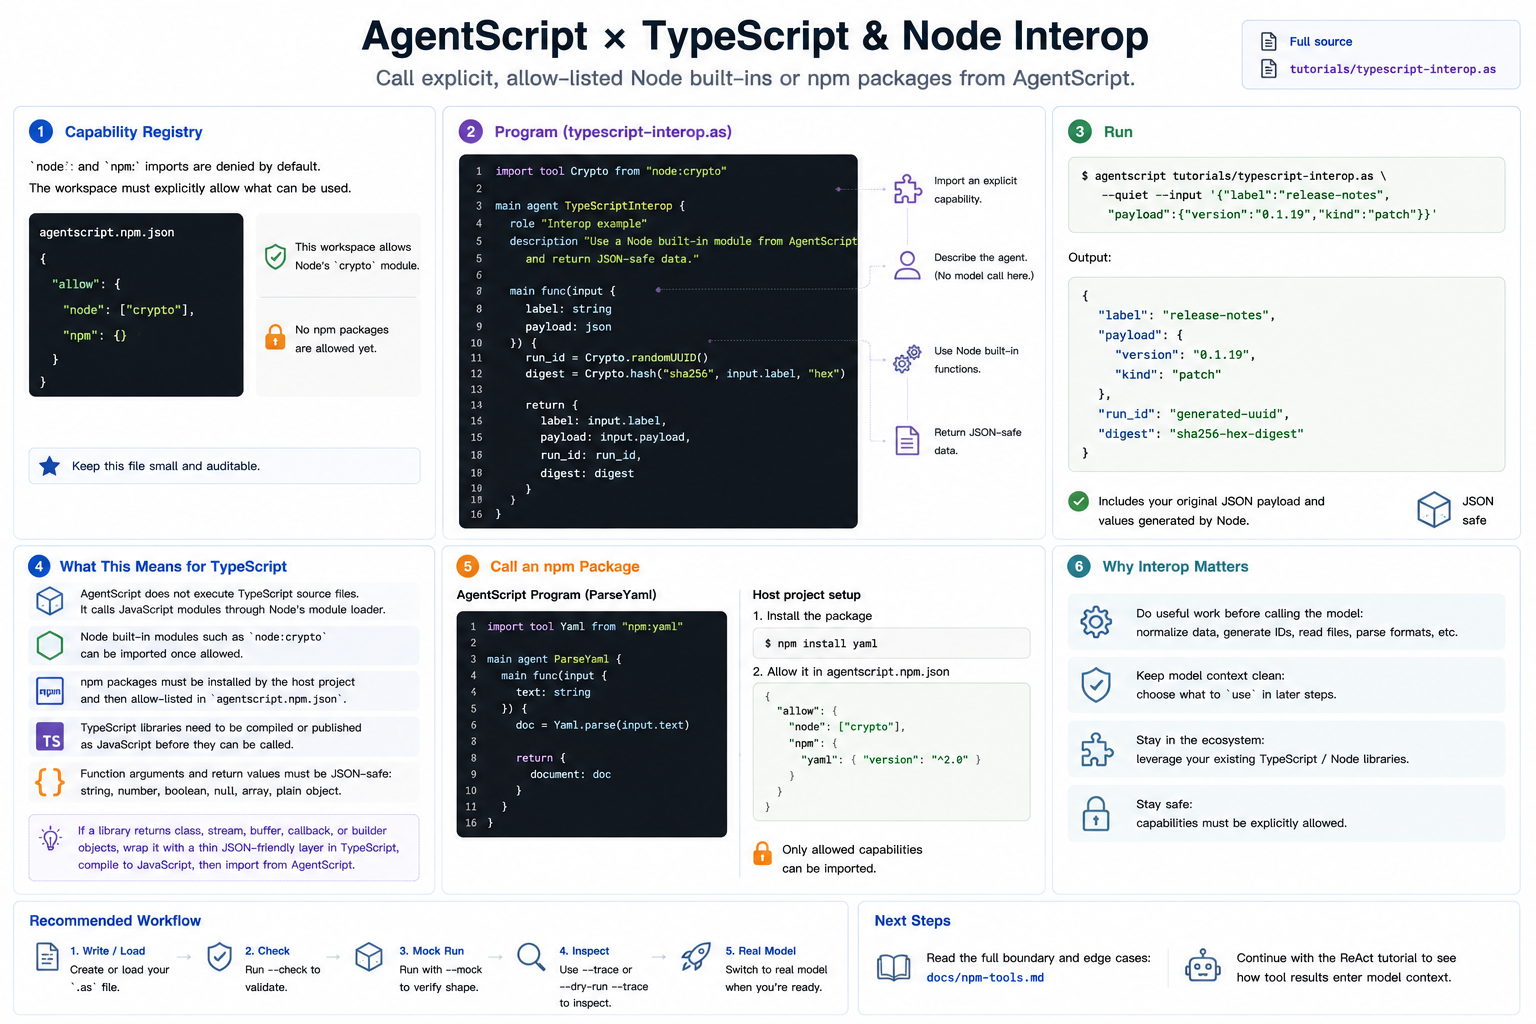The width and height of the screenshot is (1536, 1024).
Task: Click the Real Model rocket icon
Action: tap(696, 957)
